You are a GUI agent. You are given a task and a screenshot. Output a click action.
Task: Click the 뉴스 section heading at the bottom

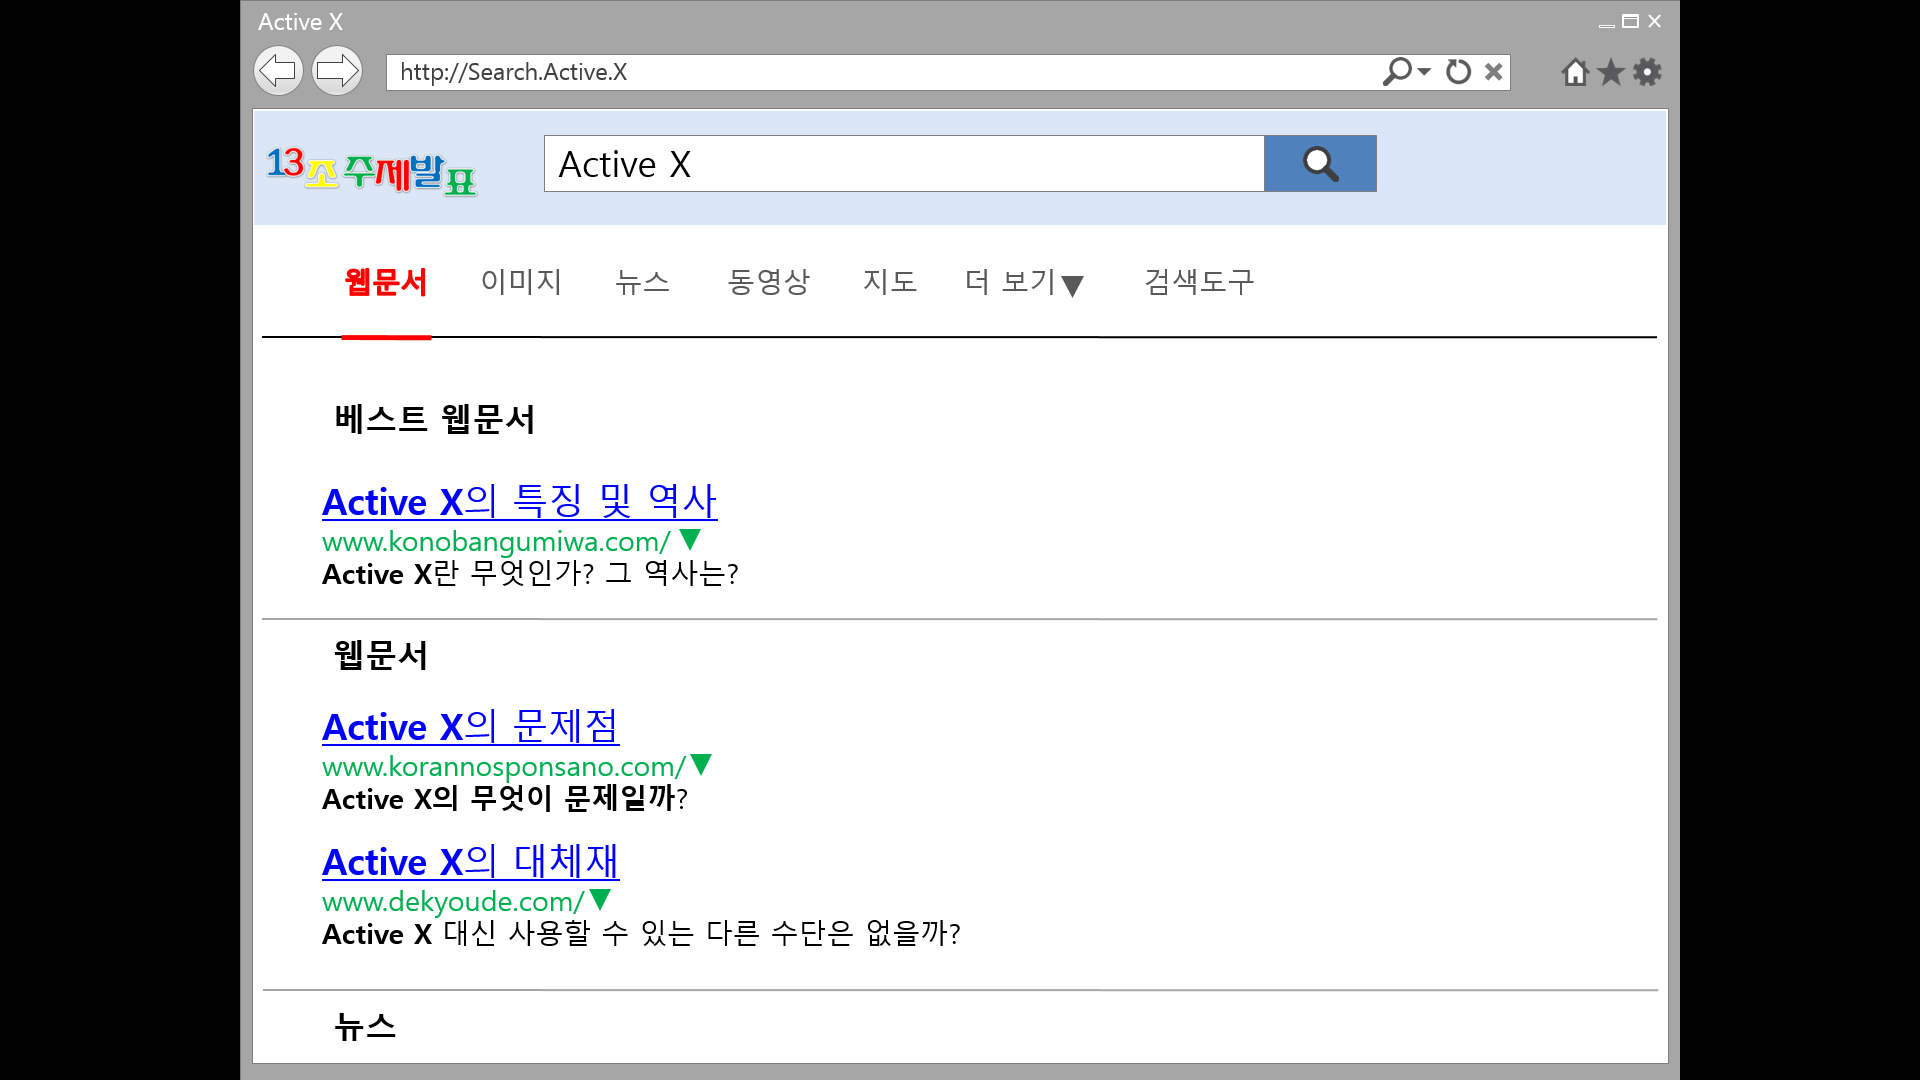pos(365,1026)
